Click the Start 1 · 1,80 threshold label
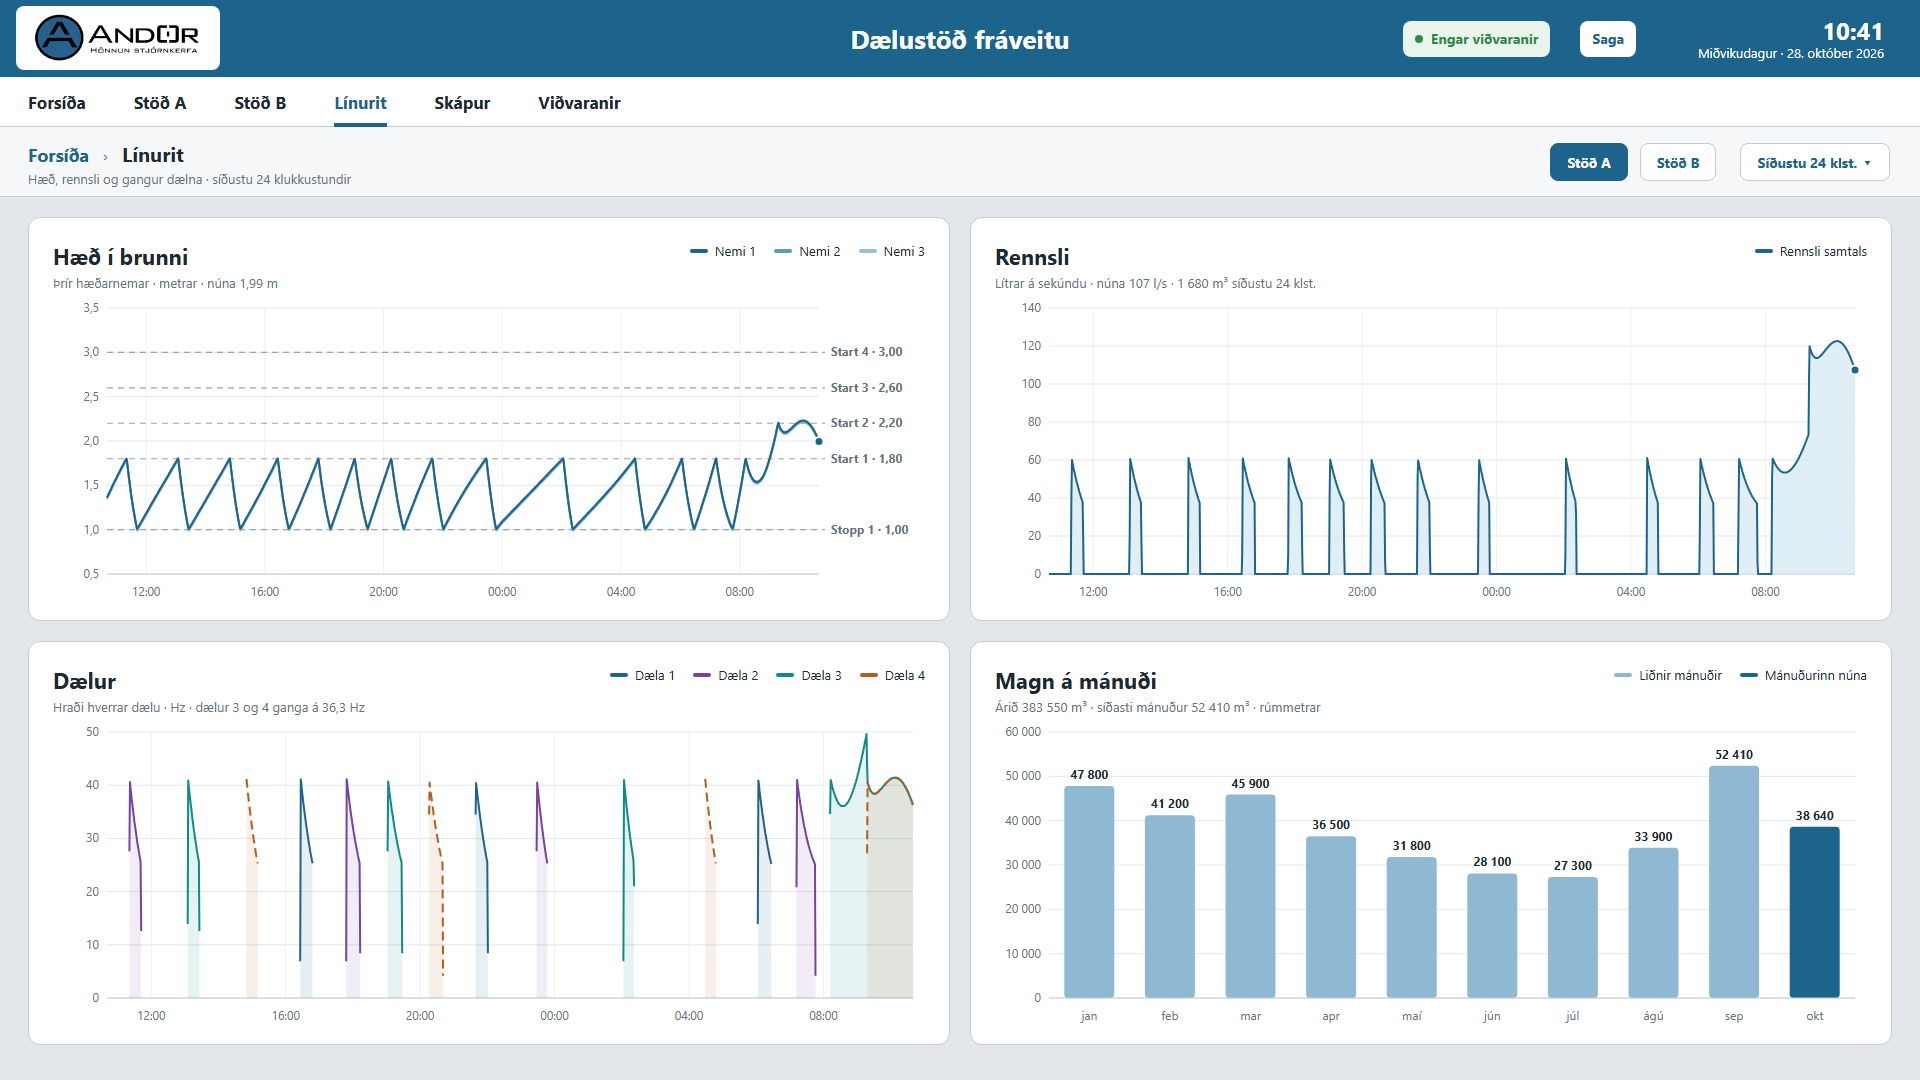This screenshot has height=1080, width=1920. point(866,459)
